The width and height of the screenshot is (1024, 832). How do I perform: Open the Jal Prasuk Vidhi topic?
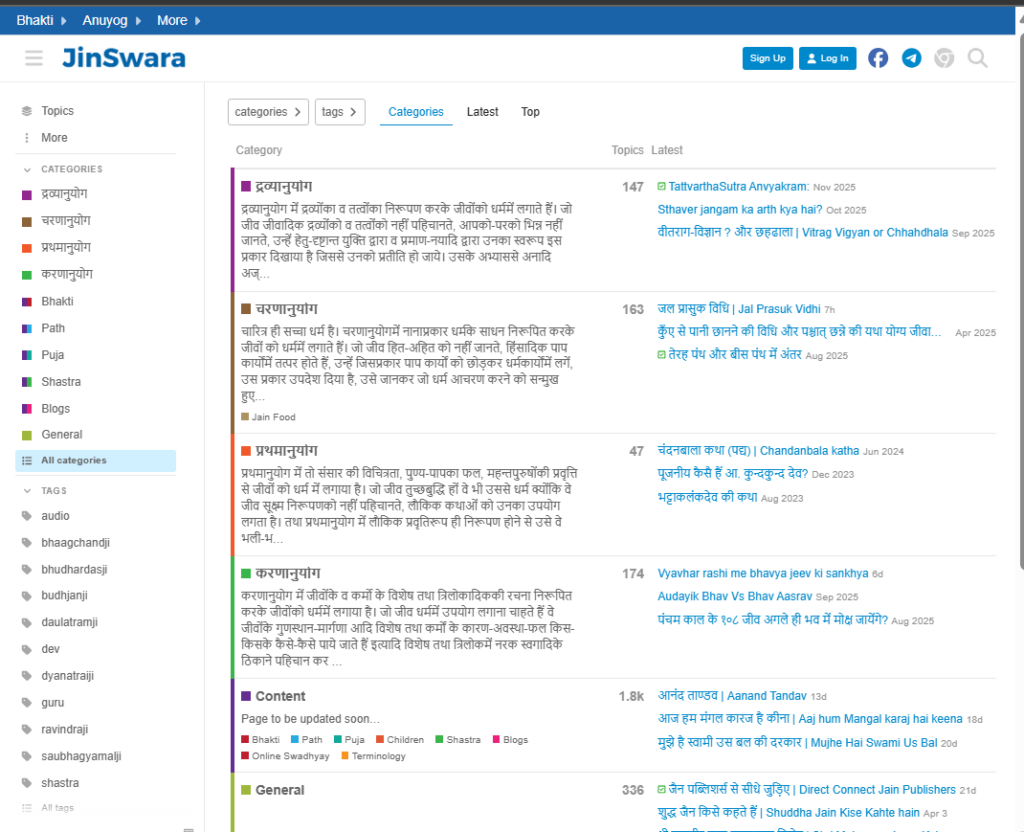coord(739,309)
